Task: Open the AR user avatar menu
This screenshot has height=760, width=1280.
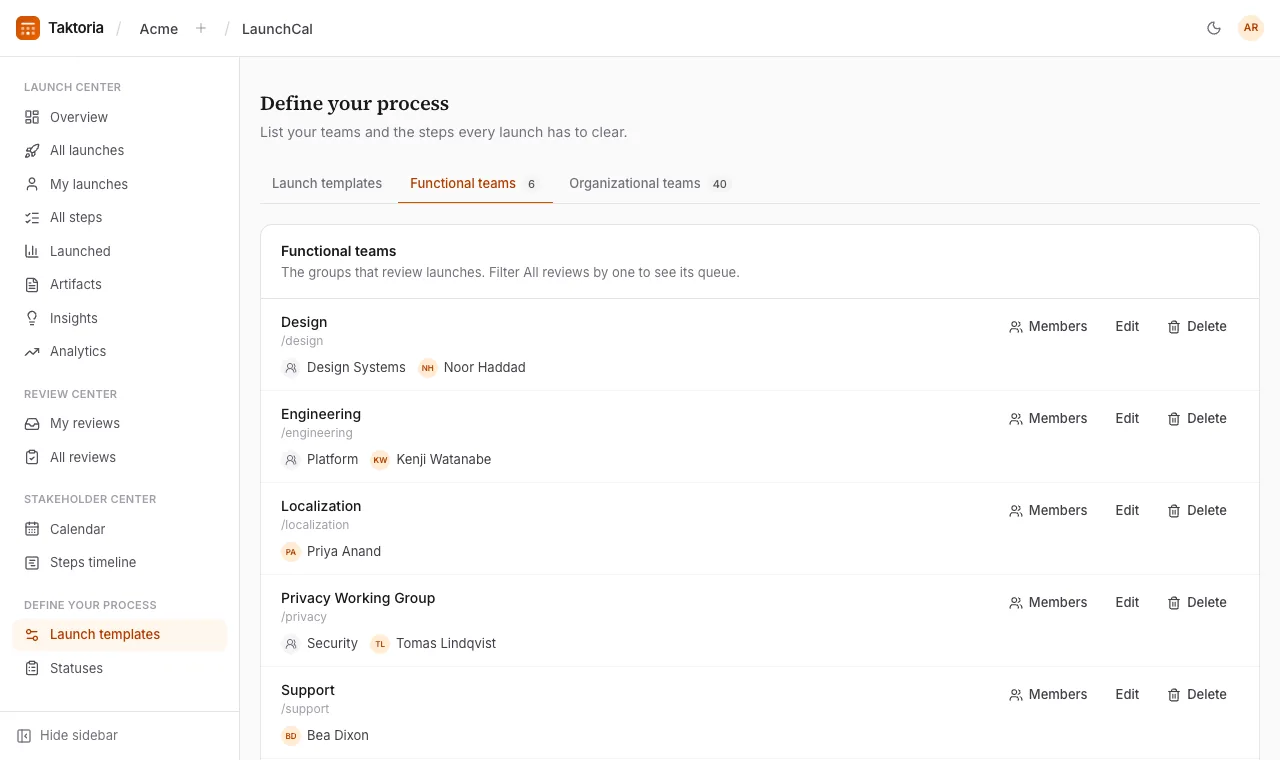Action: (1251, 28)
